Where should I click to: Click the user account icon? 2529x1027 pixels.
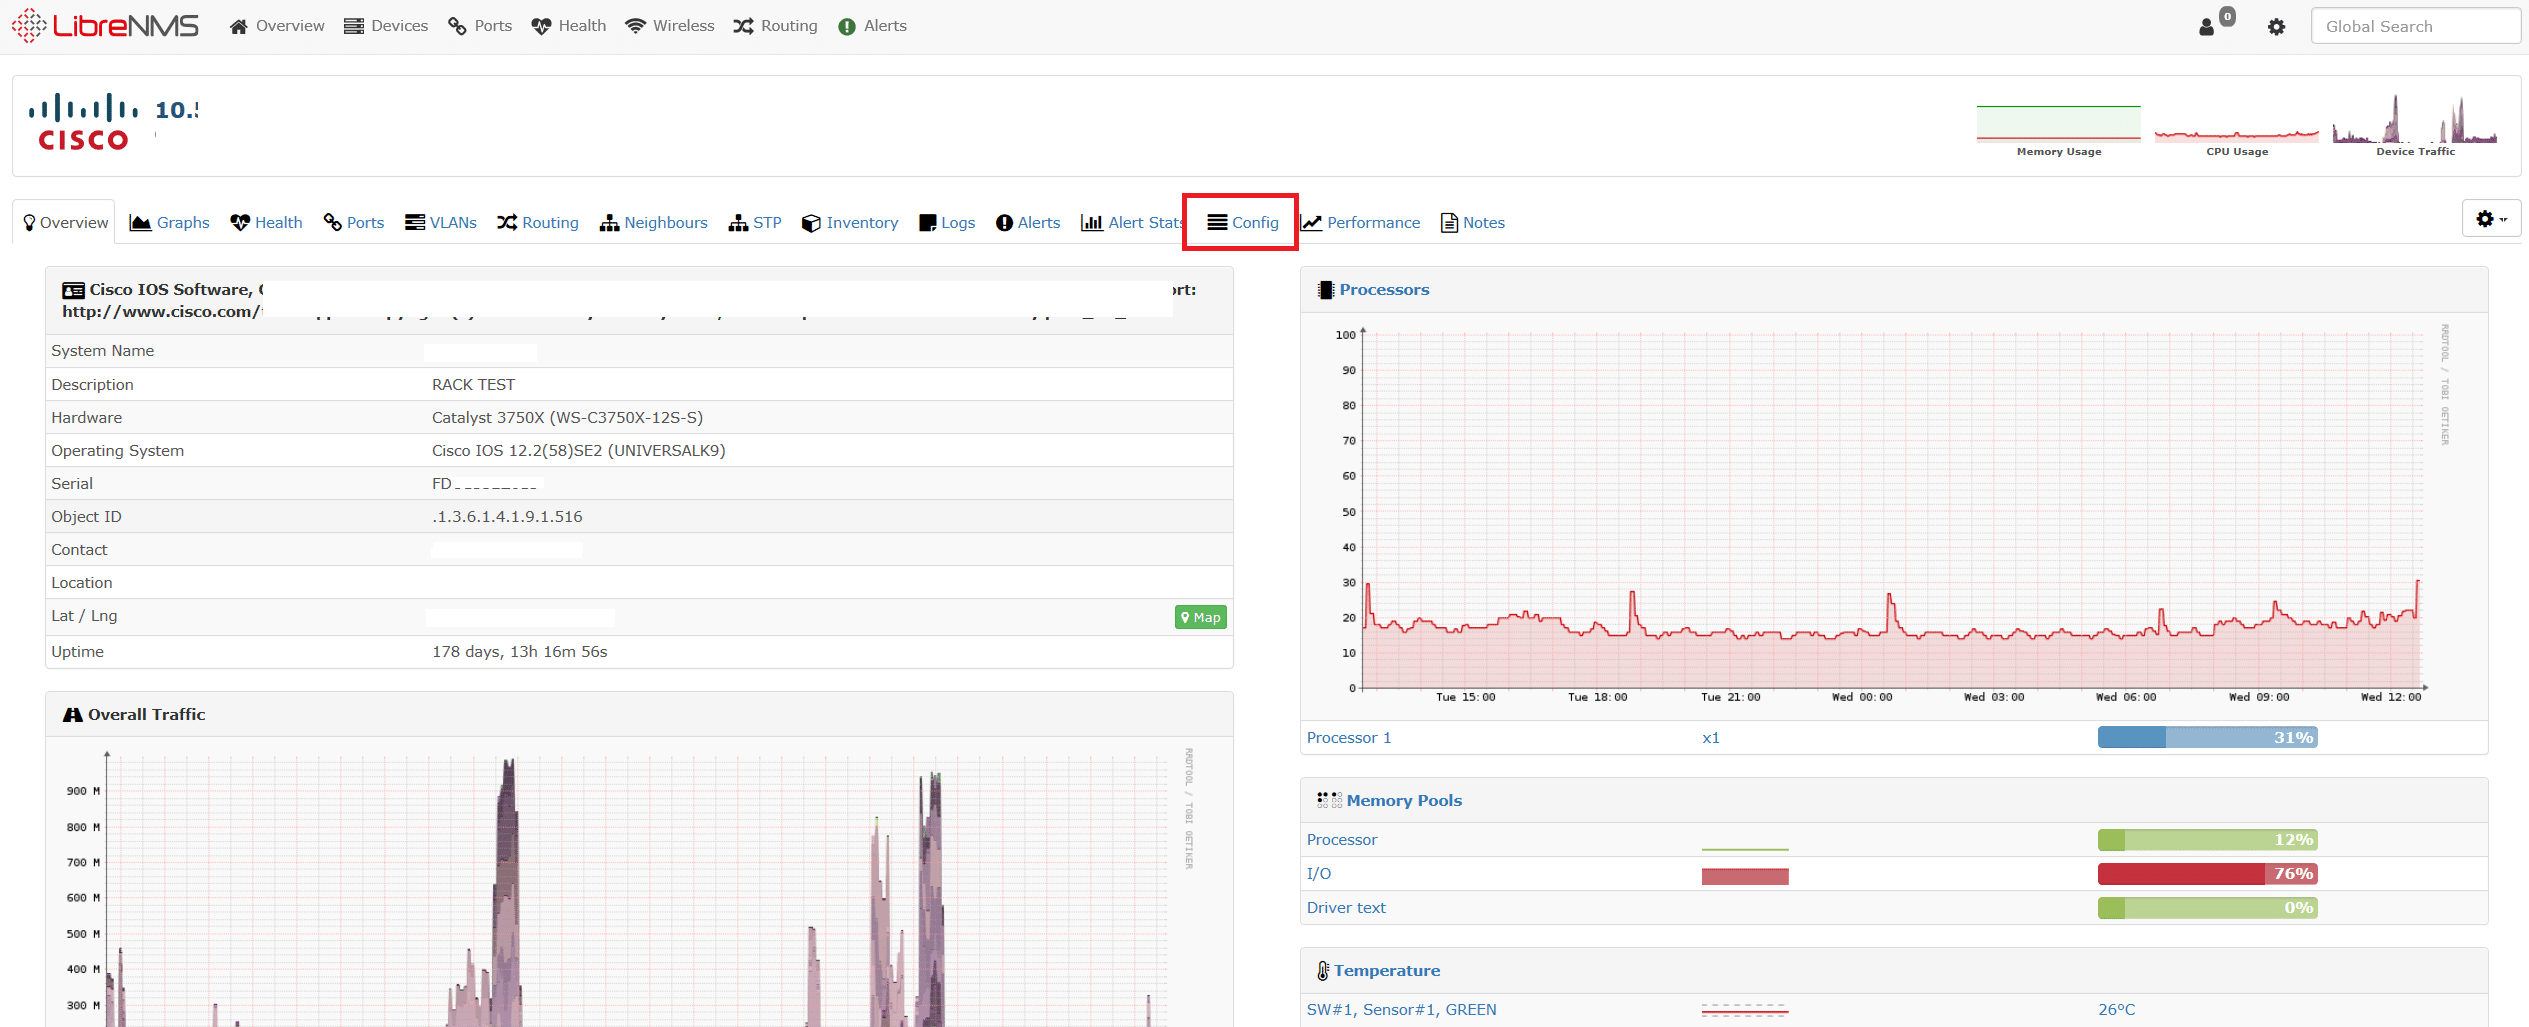tap(2206, 27)
